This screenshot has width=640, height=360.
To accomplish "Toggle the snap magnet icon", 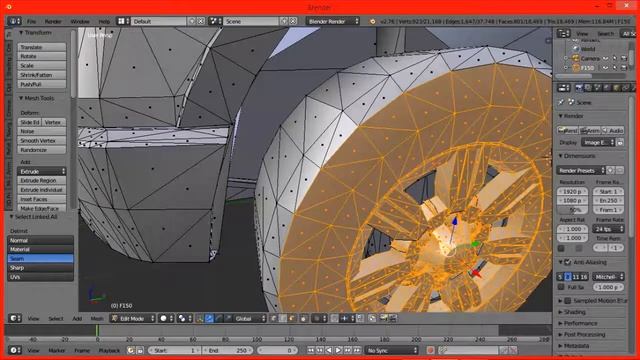I will coord(334,318).
